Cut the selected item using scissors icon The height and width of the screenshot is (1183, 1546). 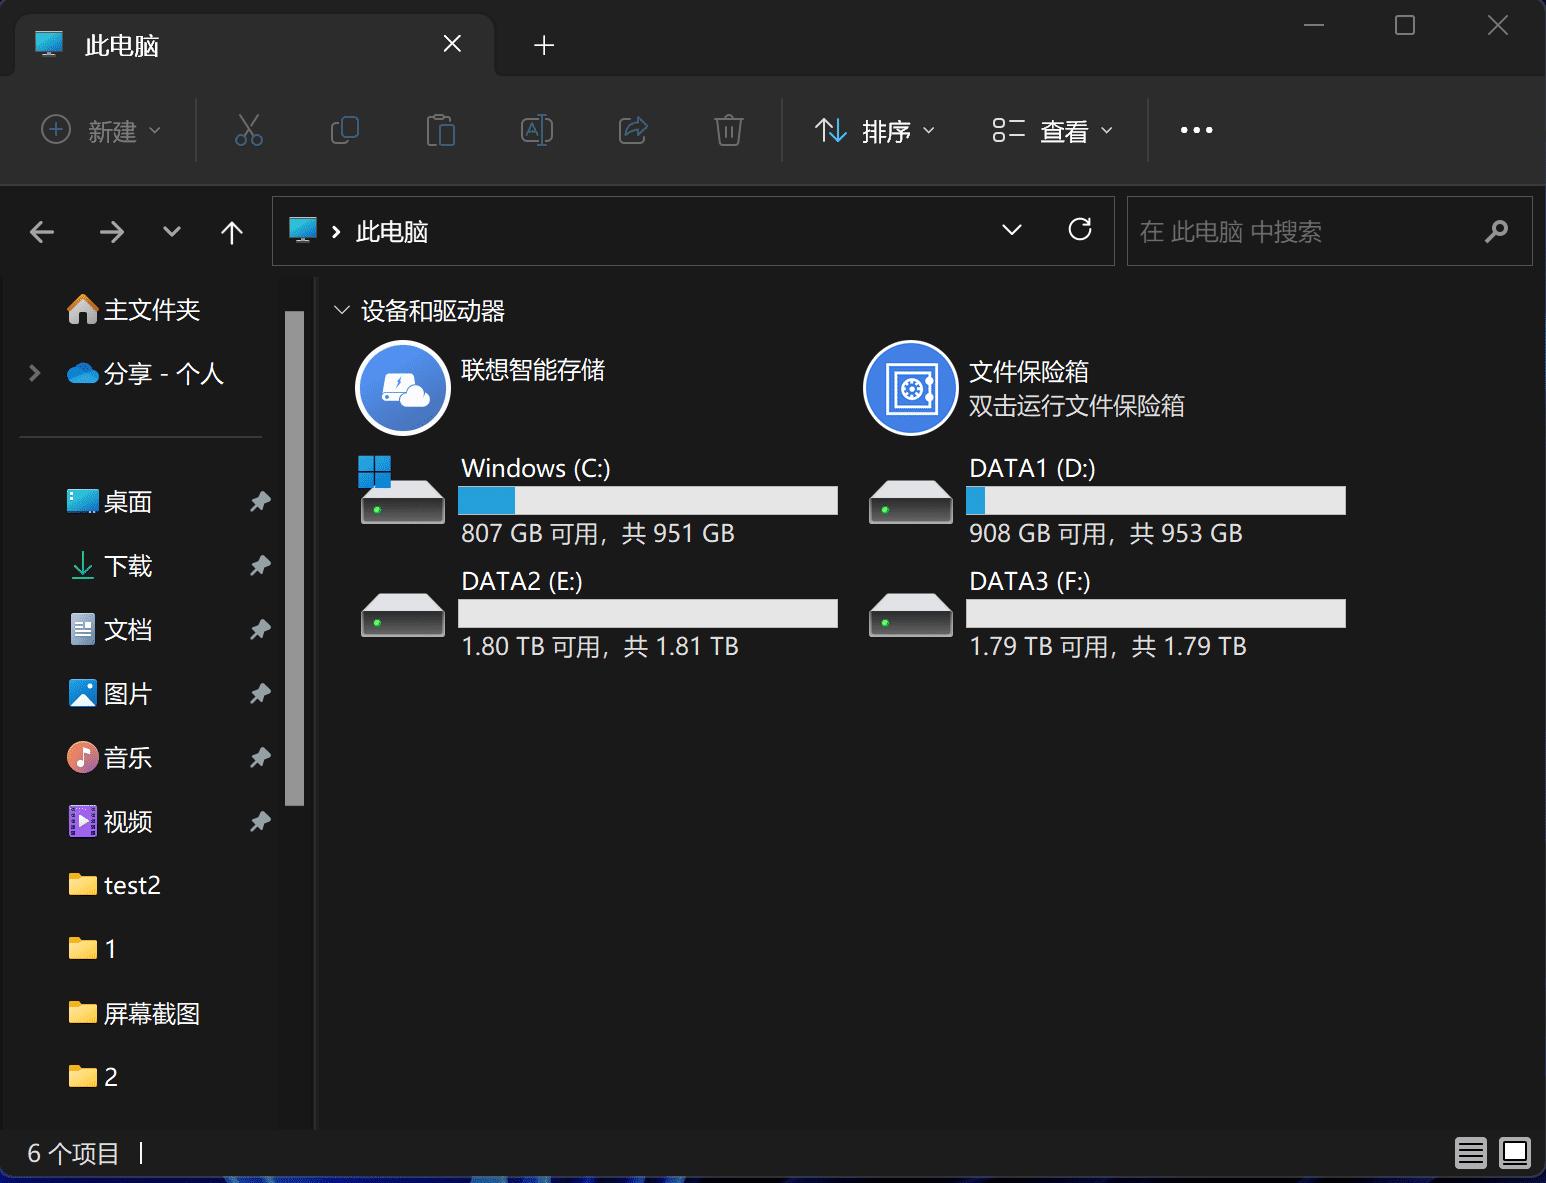pyautogui.click(x=248, y=130)
